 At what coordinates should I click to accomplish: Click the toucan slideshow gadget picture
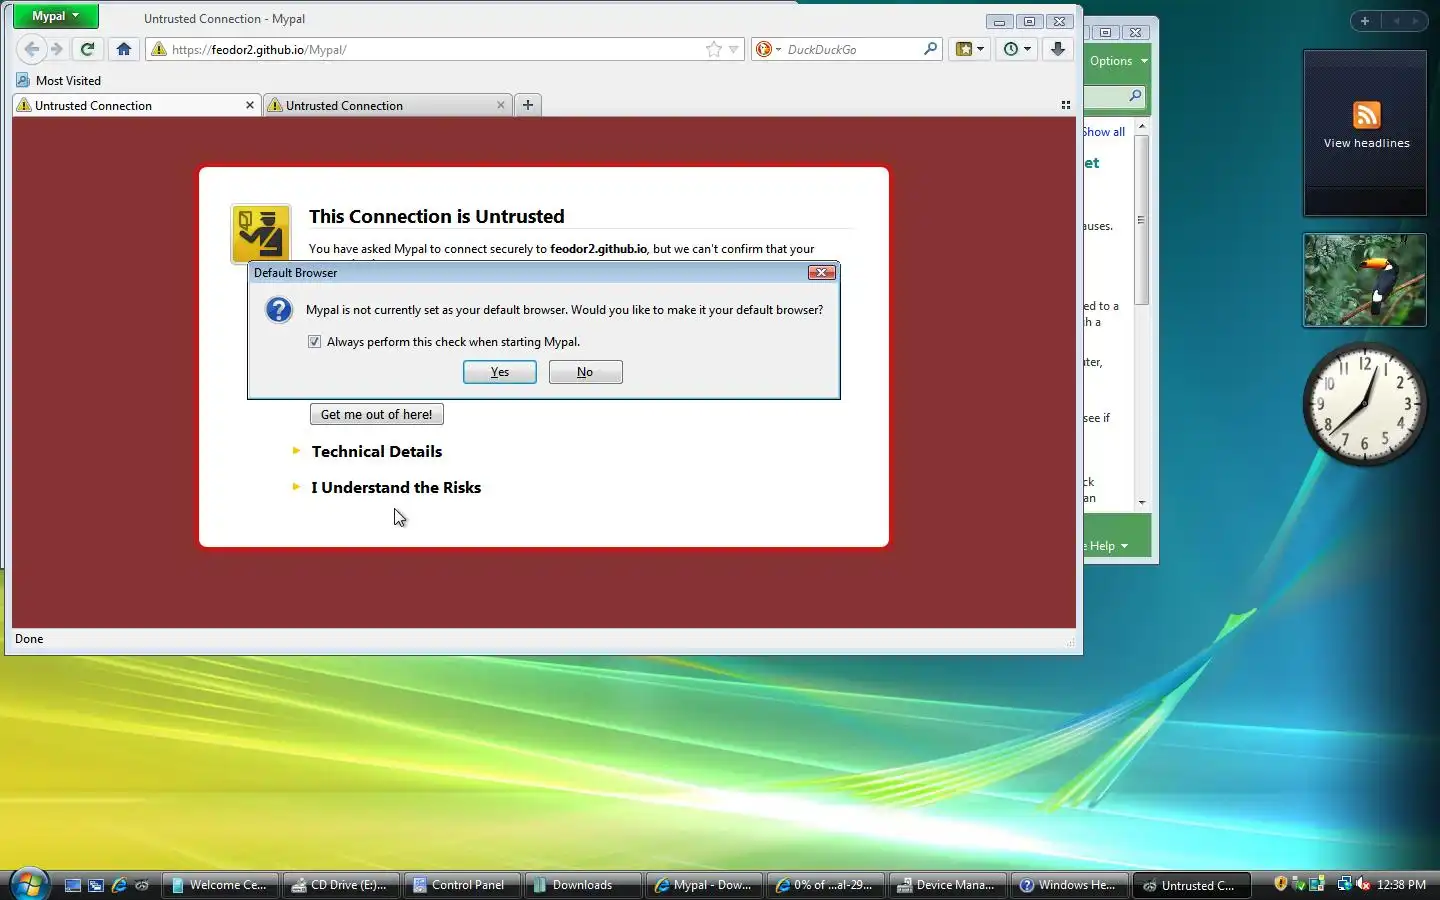[x=1365, y=280]
